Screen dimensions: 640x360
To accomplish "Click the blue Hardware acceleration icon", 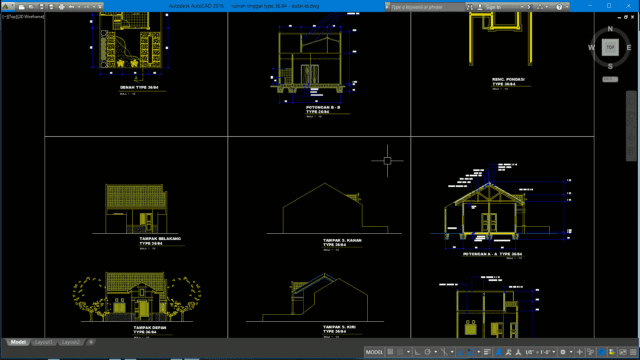I will pos(602,352).
